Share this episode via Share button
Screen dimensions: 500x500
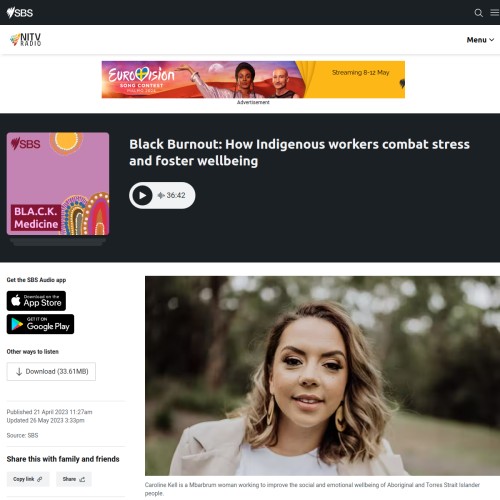pos(74,479)
